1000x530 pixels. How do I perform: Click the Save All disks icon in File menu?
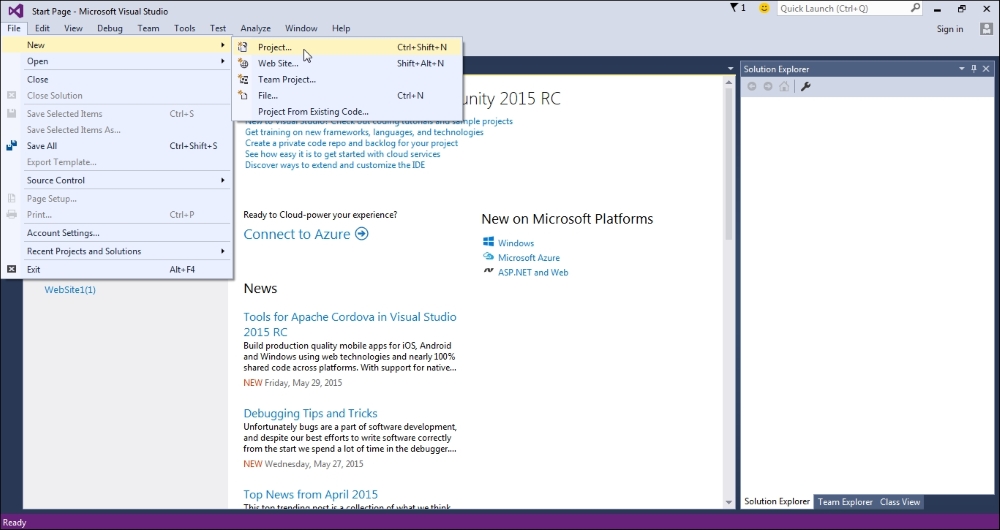[11, 145]
